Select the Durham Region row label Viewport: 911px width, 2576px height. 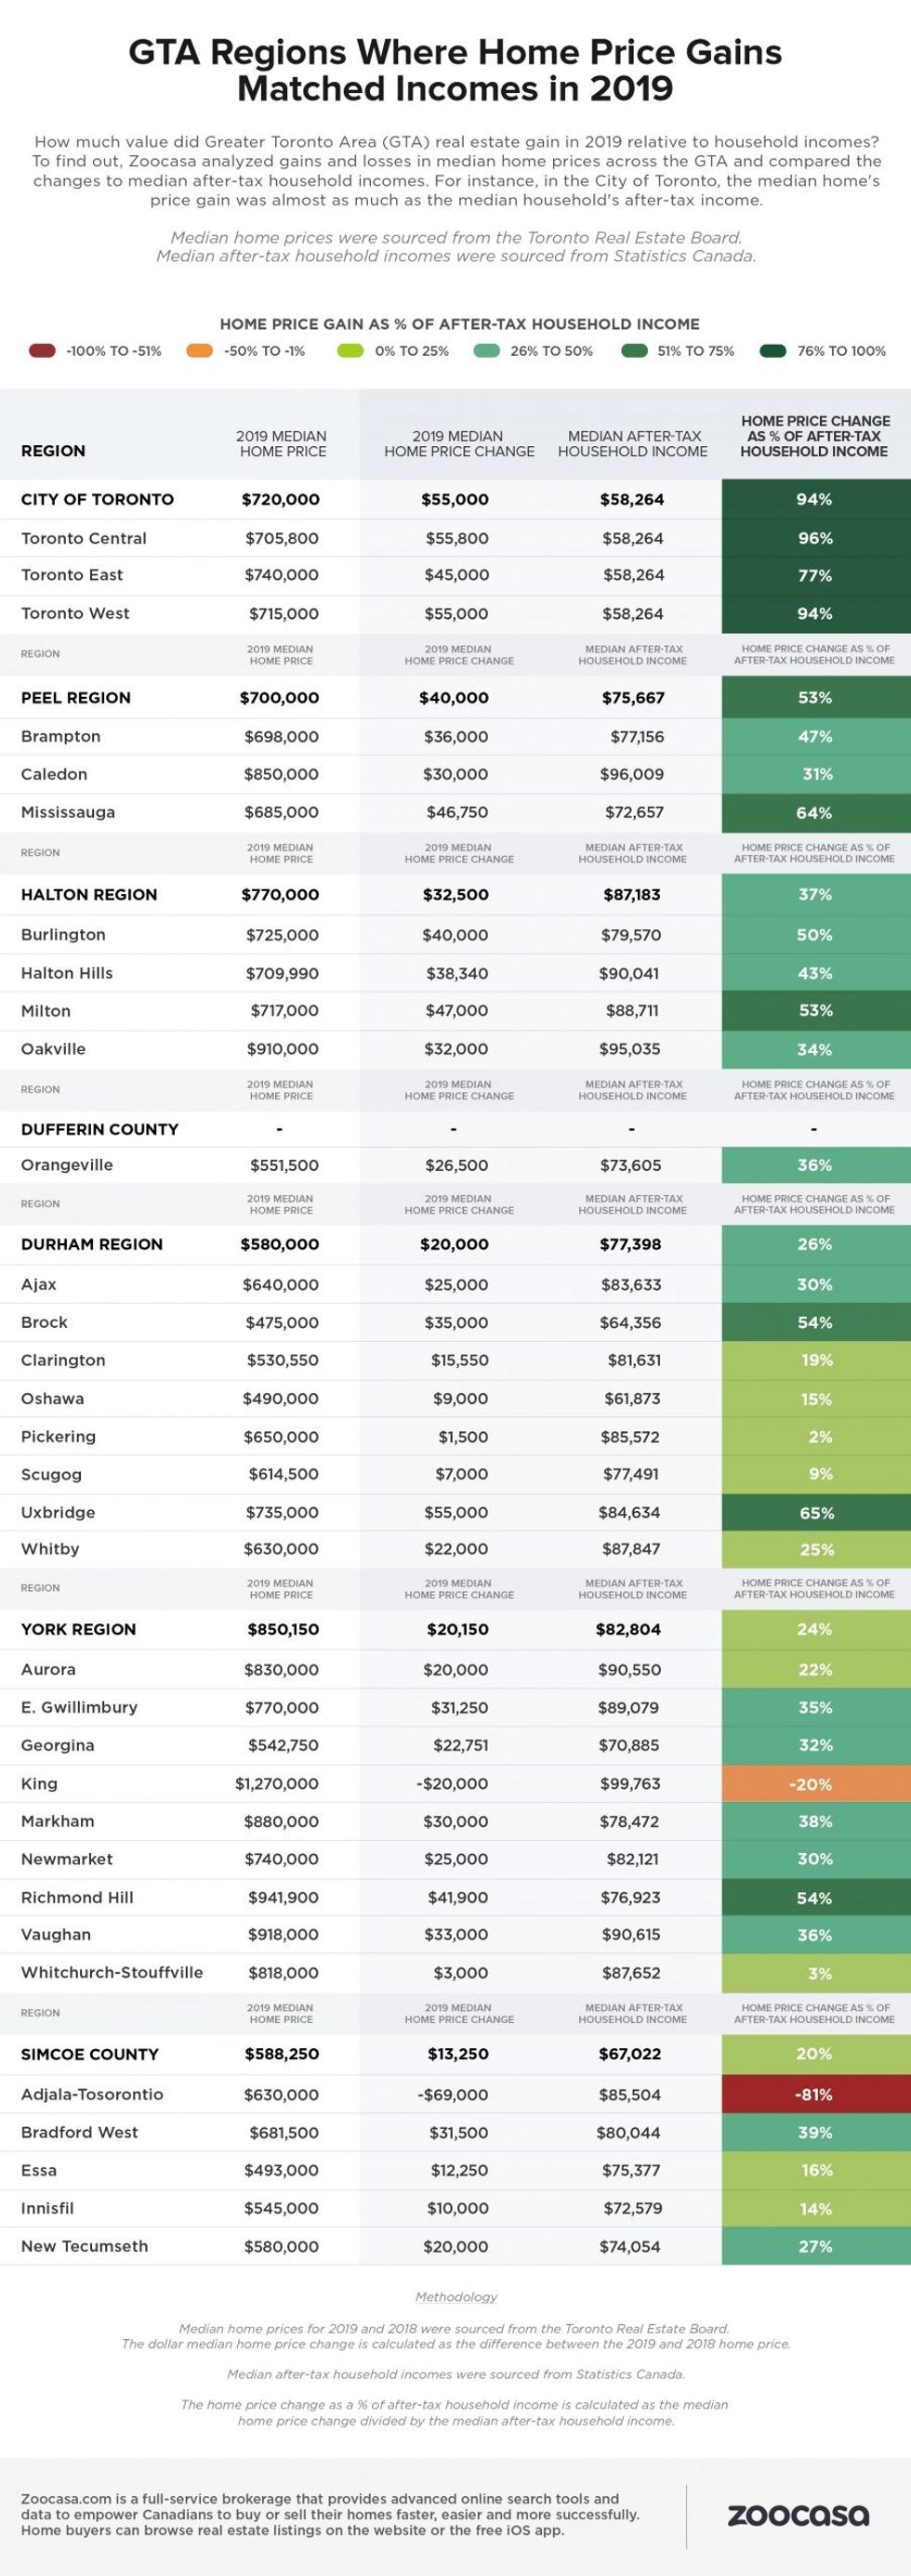pyautogui.click(x=91, y=1244)
